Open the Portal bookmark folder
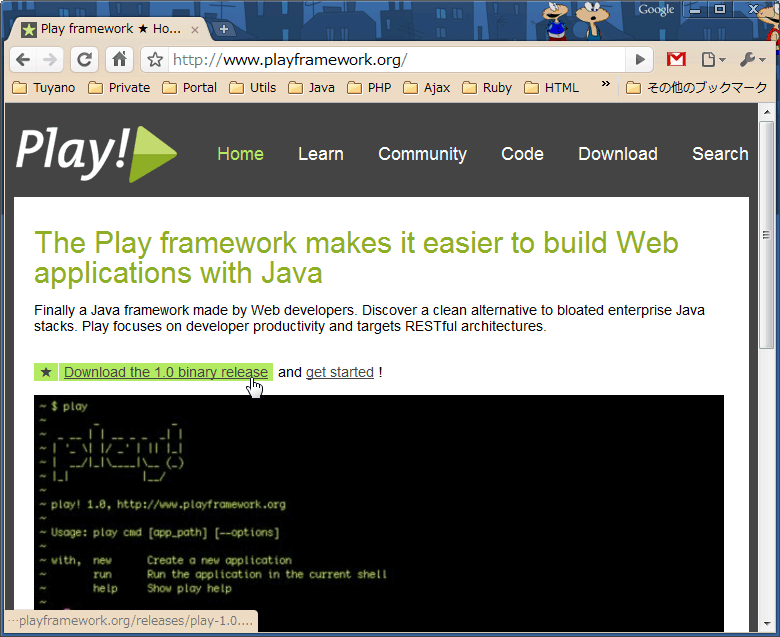 190,88
